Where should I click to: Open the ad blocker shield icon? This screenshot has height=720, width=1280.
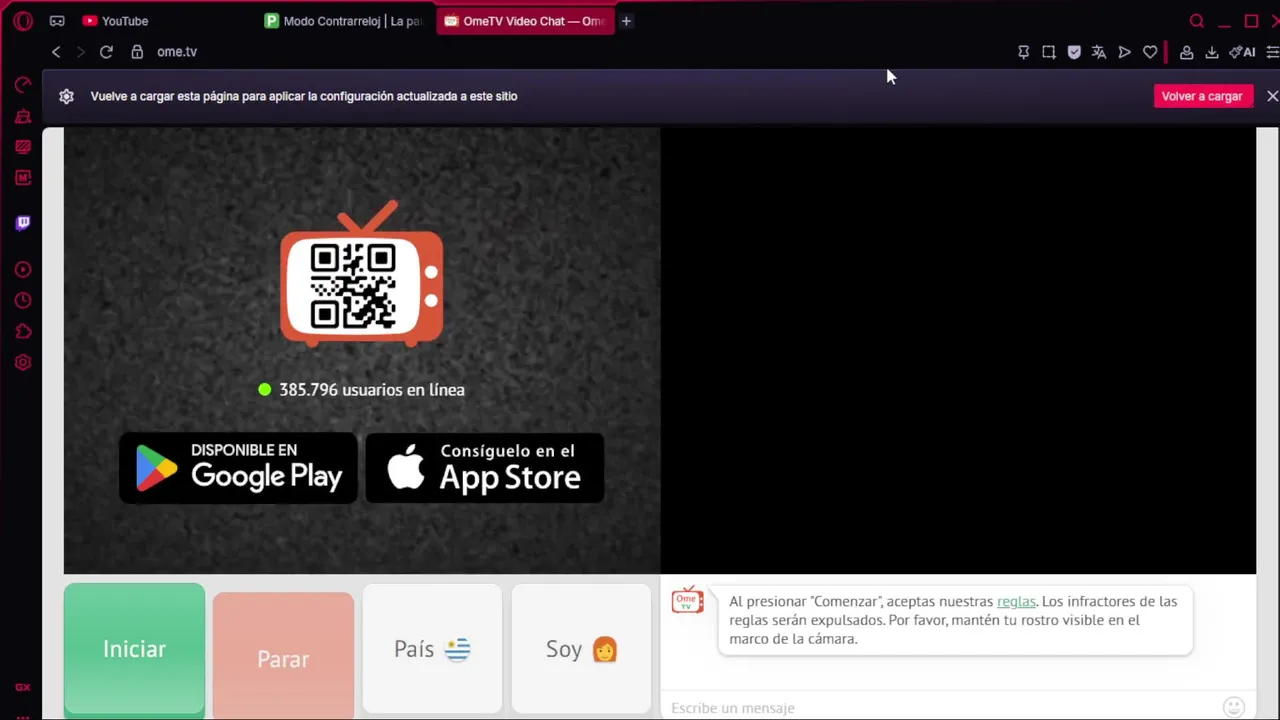point(1074,52)
